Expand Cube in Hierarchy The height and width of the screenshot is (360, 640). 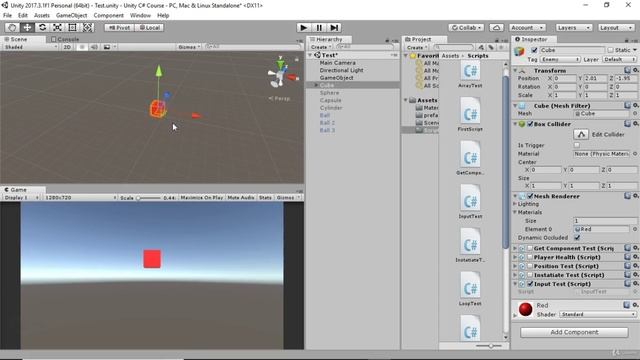pyautogui.click(x=316, y=85)
